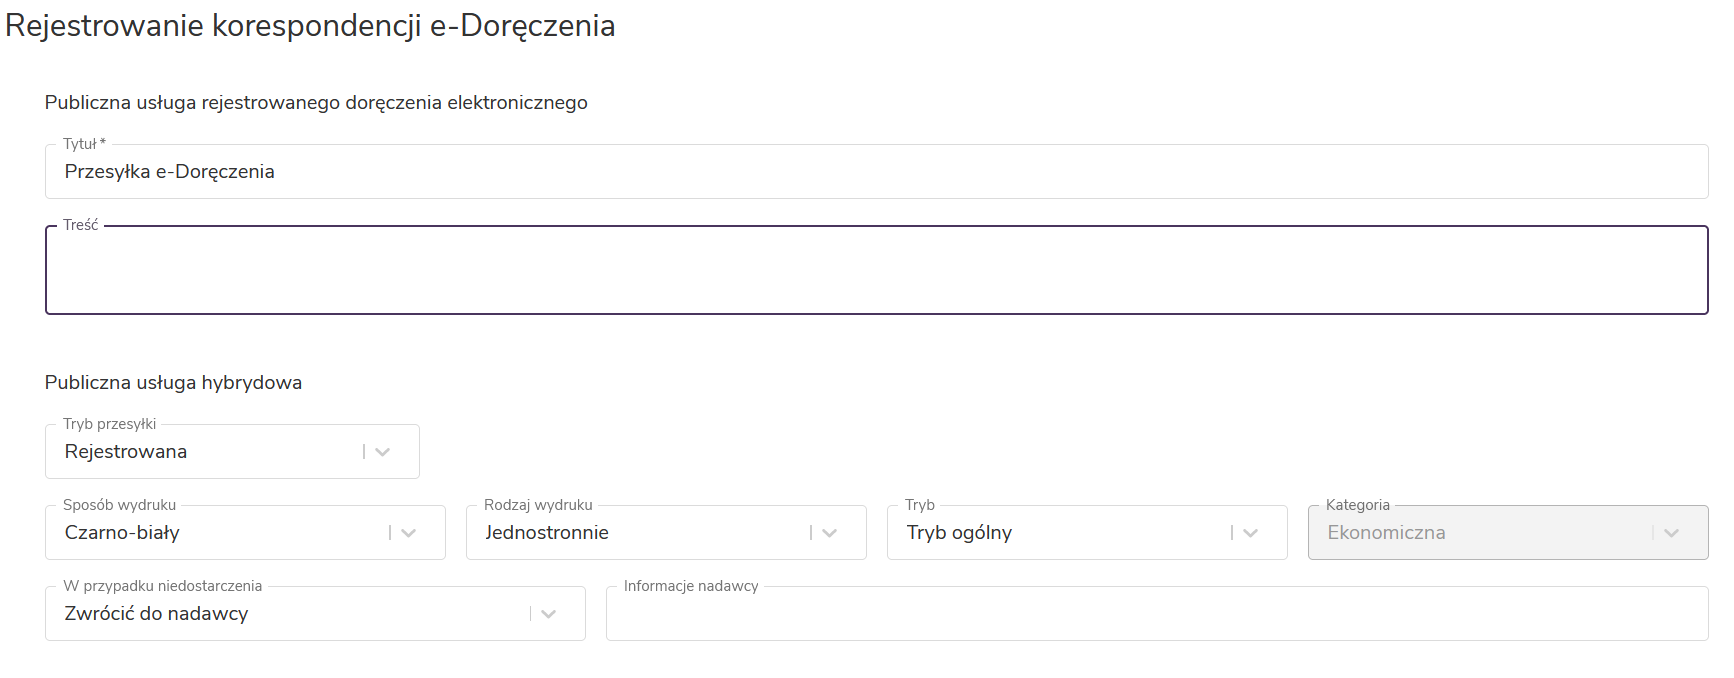Click the rejestrowanego doręczenia elektronicznego section heading
The image size is (1734, 678).
(x=316, y=103)
